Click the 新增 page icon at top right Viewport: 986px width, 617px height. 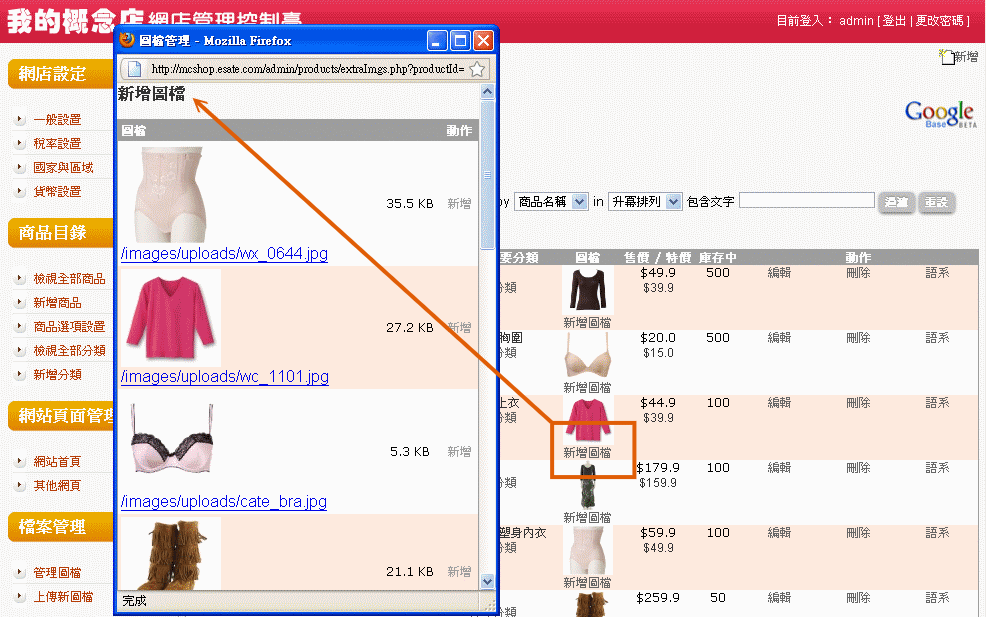tap(947, 57)
